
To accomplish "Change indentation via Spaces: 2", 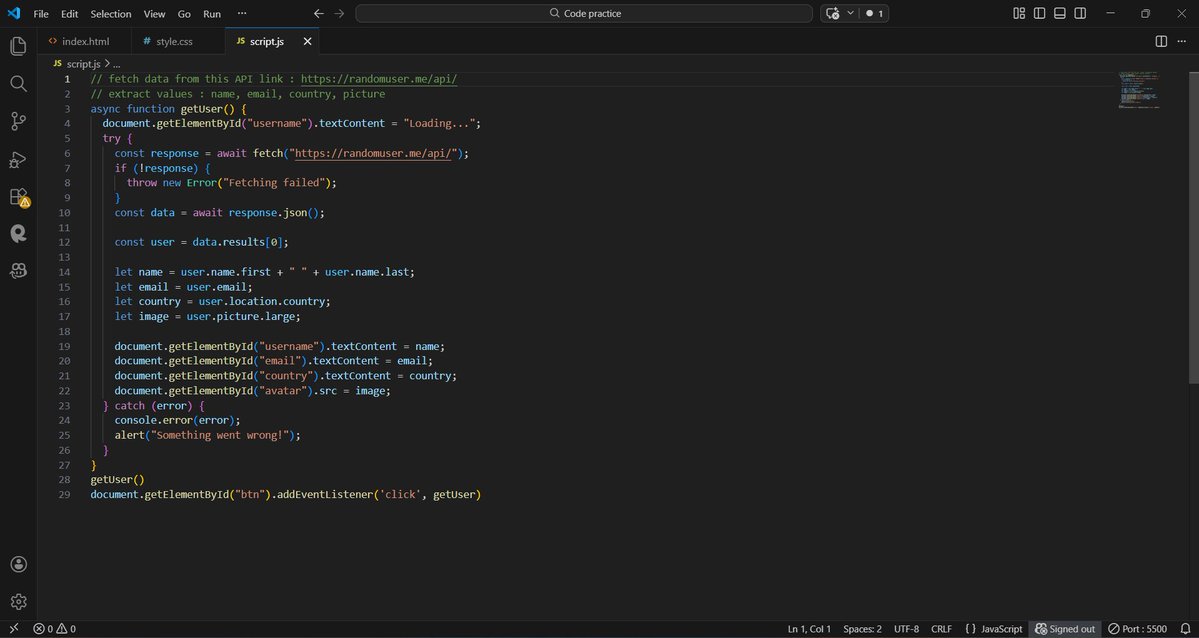I will click(863, 629).
